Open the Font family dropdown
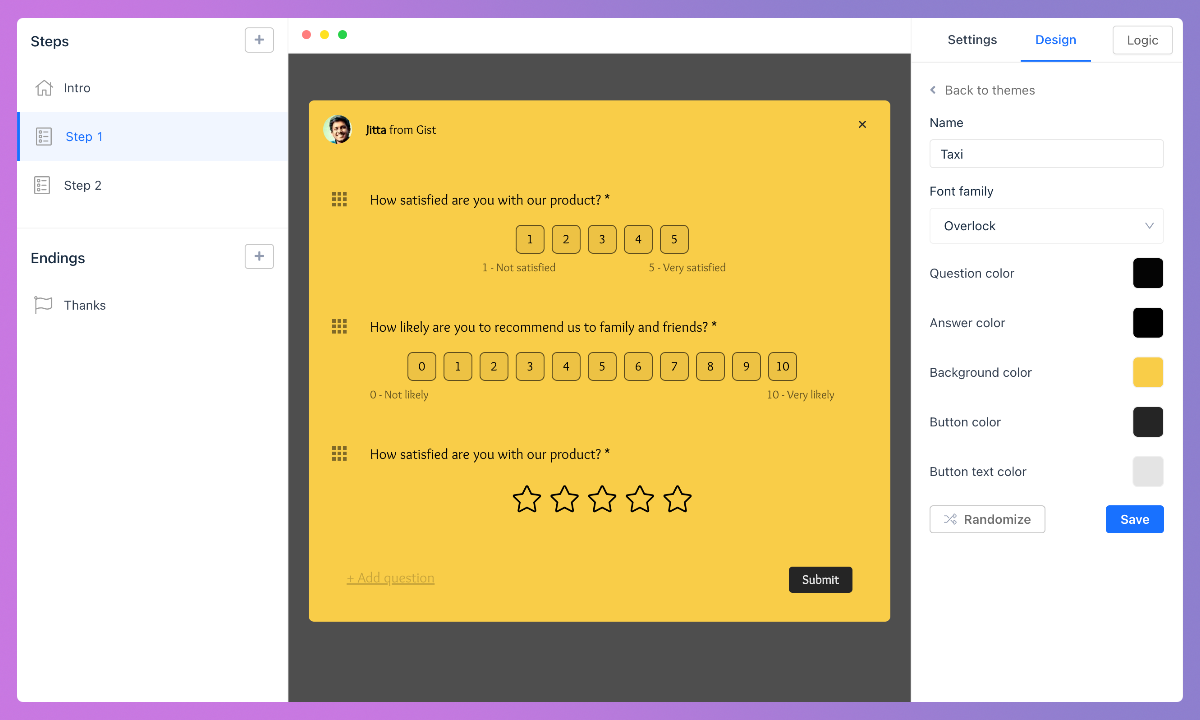The width and height of the screenshot is (1200, 720). [x=1046, y=226]
